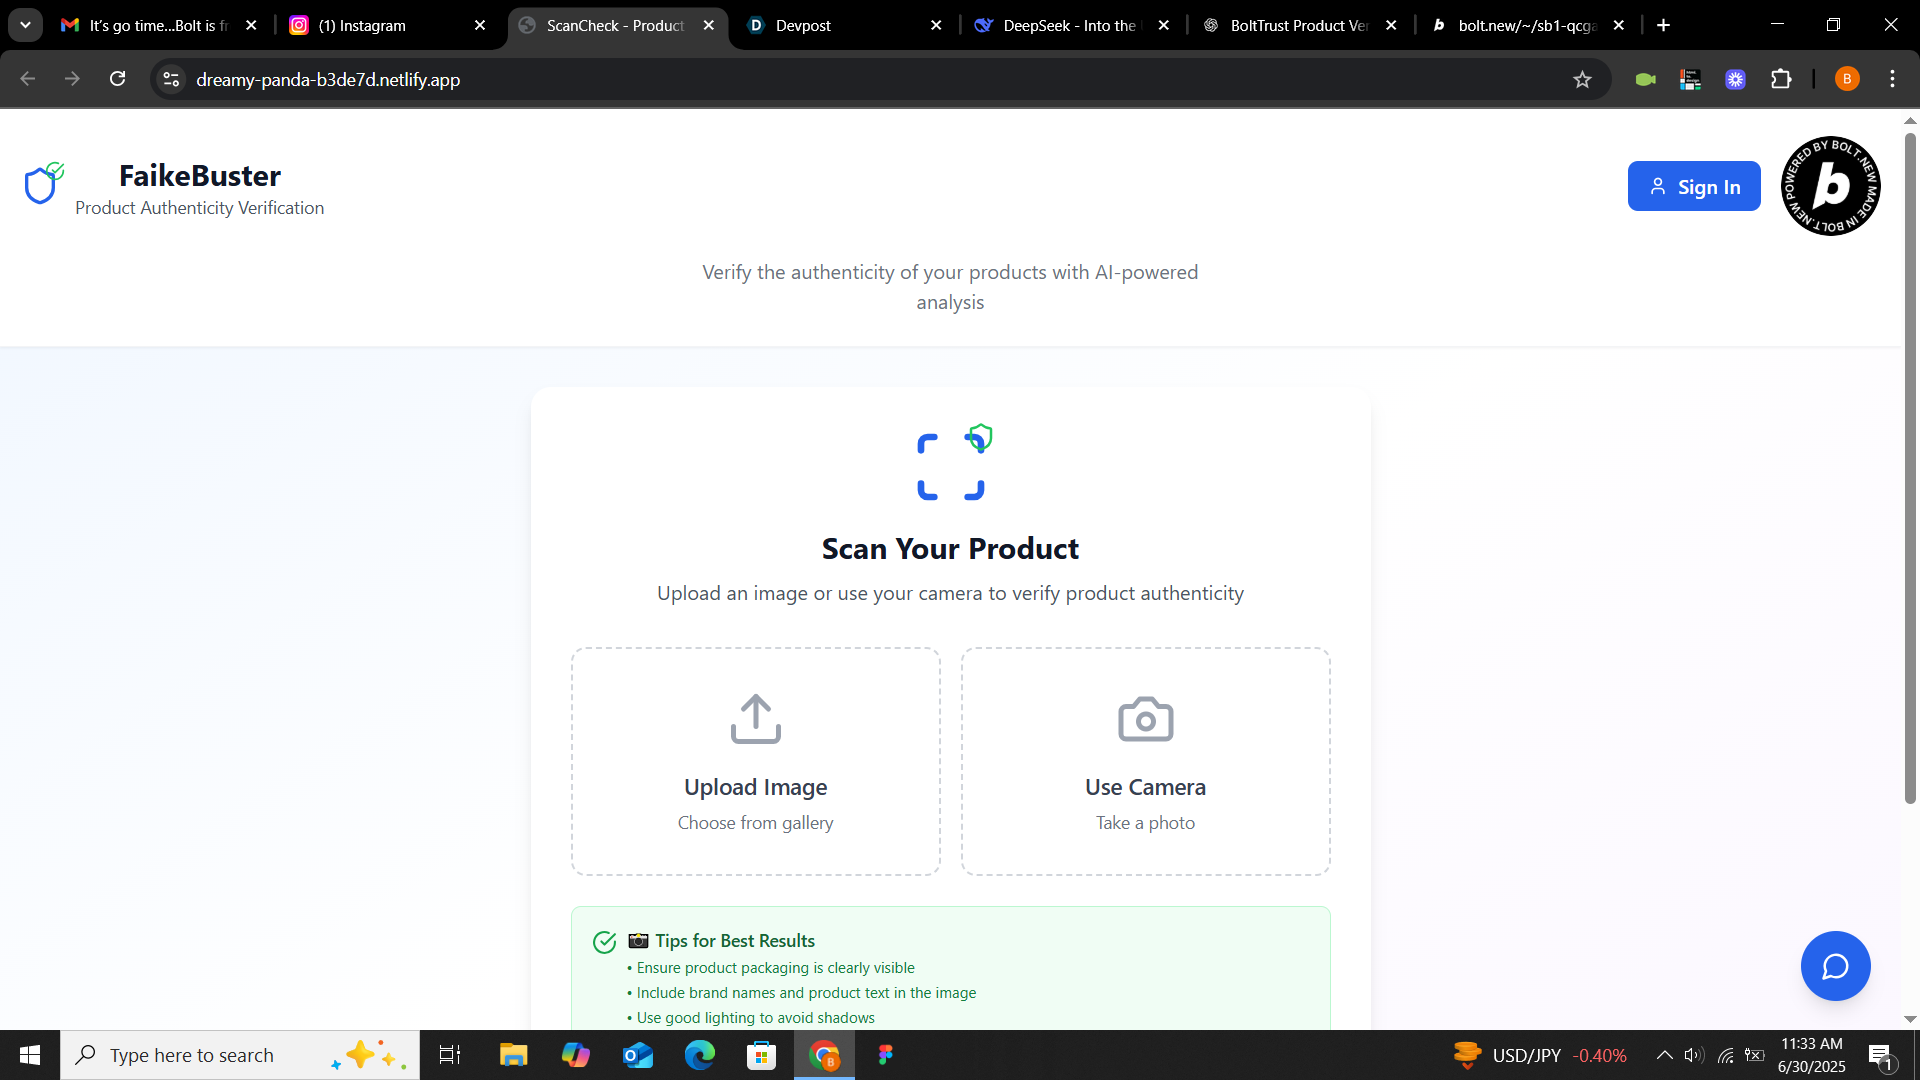1920x1080 pixels.
Task: Click the Sign In button
Action: point(1693,187)
